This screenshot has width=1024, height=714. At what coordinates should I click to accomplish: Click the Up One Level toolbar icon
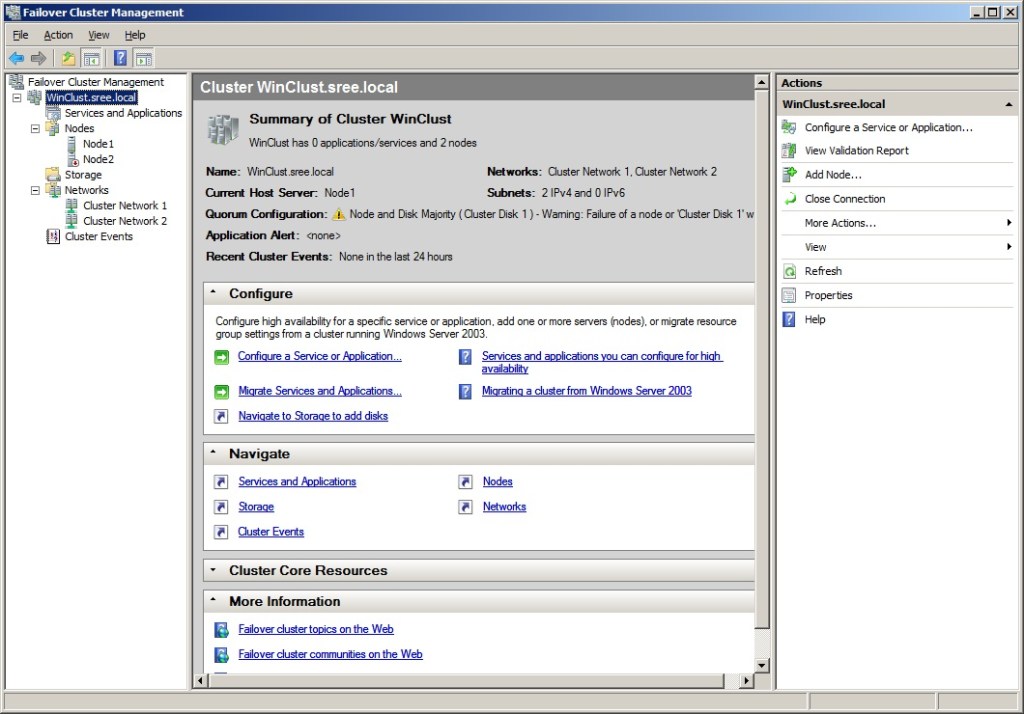(x=68, y=58)
